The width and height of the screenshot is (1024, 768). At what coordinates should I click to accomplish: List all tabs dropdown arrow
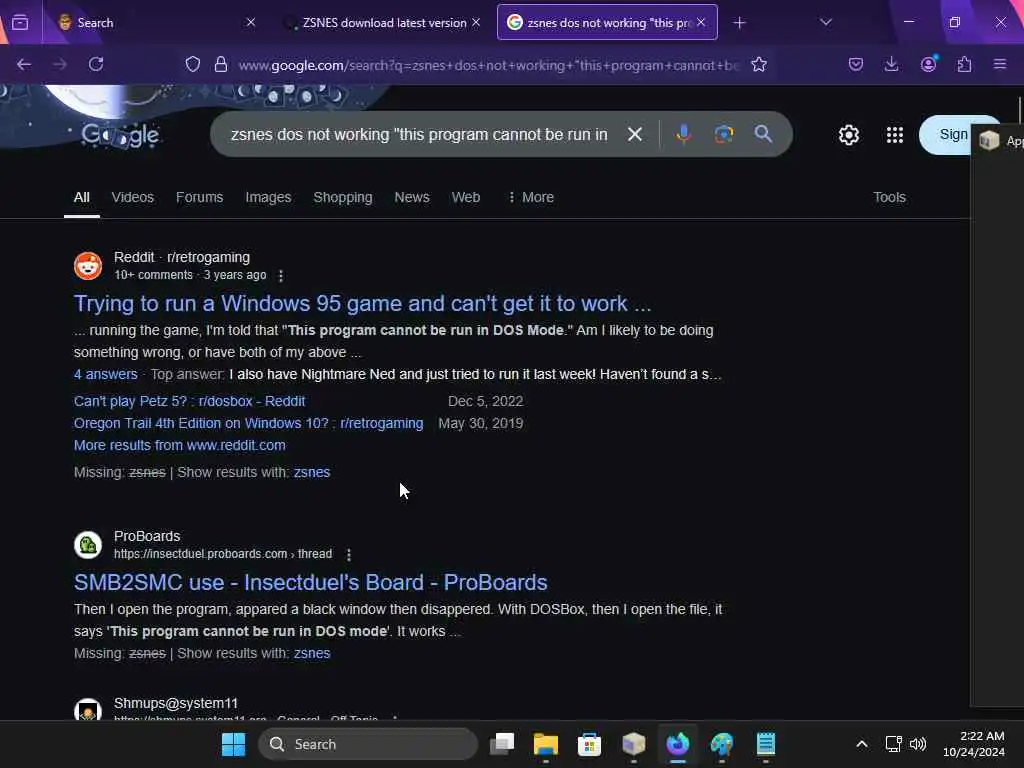click(826, 23)
